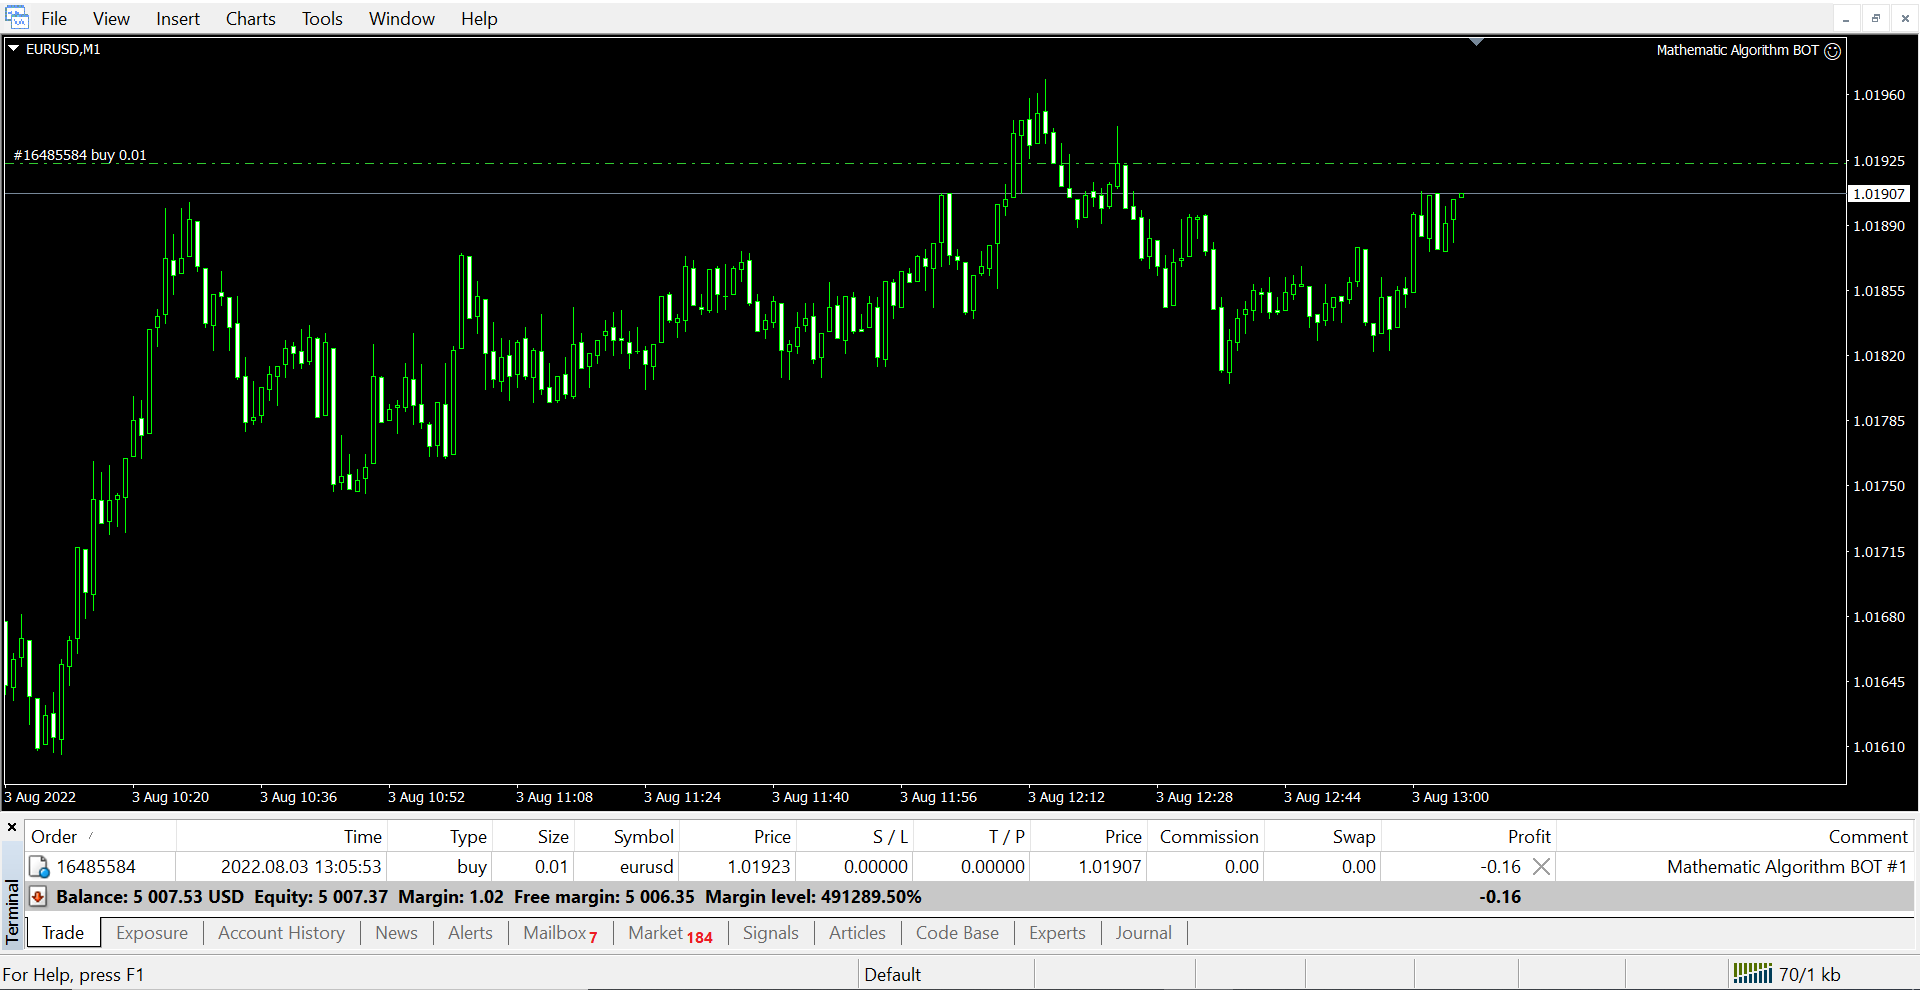Click the #16485584 buy 0.01 order line label
1920x990 pixels.
[80, 155]
